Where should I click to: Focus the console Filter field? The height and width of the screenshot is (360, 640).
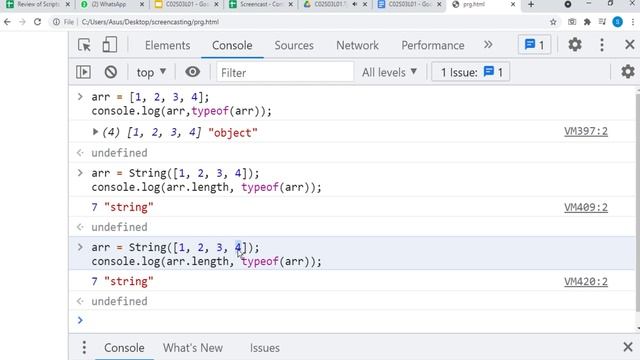coord(285,73)
